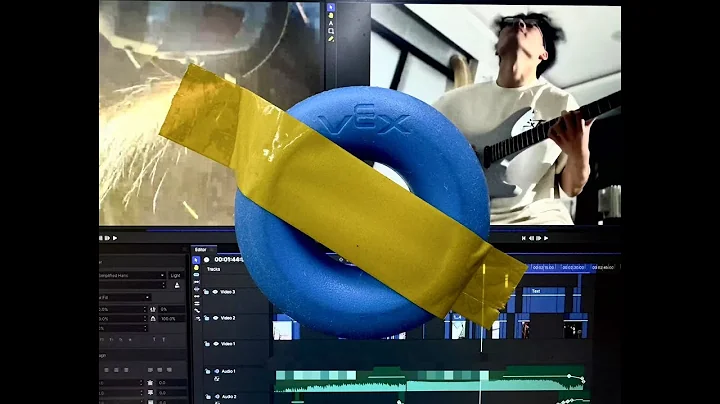Click the Tracks header label

[x=213, y=269]
